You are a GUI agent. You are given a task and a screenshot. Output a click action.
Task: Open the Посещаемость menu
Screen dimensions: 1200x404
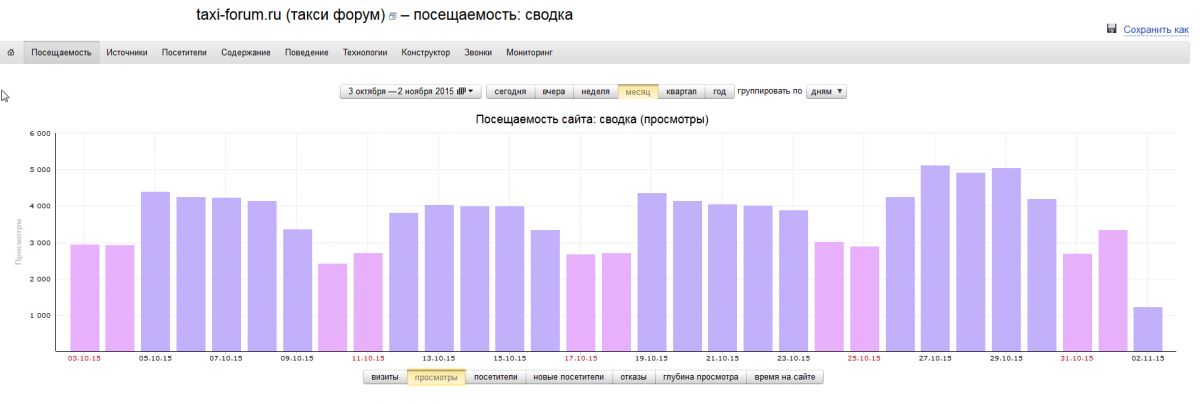click(x=62, y=52)
